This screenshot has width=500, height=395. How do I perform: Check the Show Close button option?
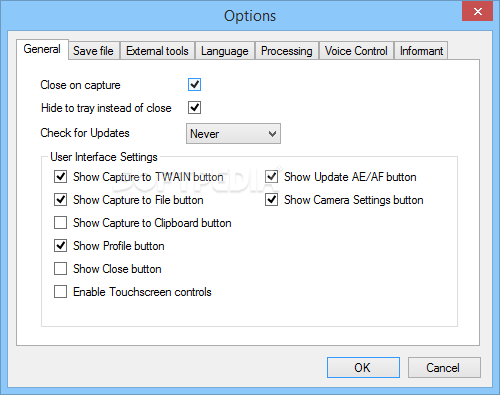[60, 269]
